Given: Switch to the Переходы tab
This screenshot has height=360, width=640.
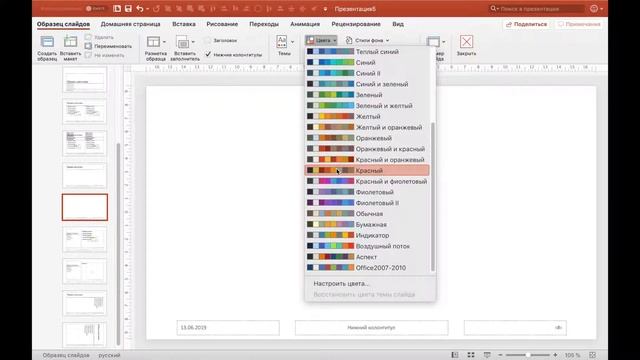Looking at the screenshot, I should pyautogui.click(x=264, y=24).
